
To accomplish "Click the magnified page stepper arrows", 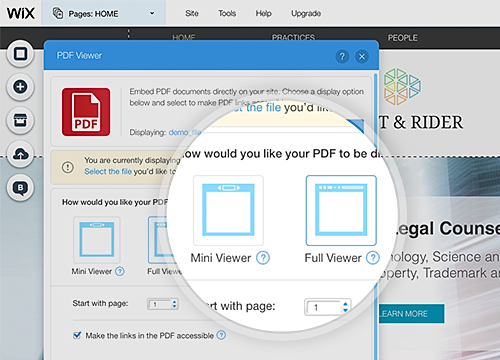I will point(346,307).
